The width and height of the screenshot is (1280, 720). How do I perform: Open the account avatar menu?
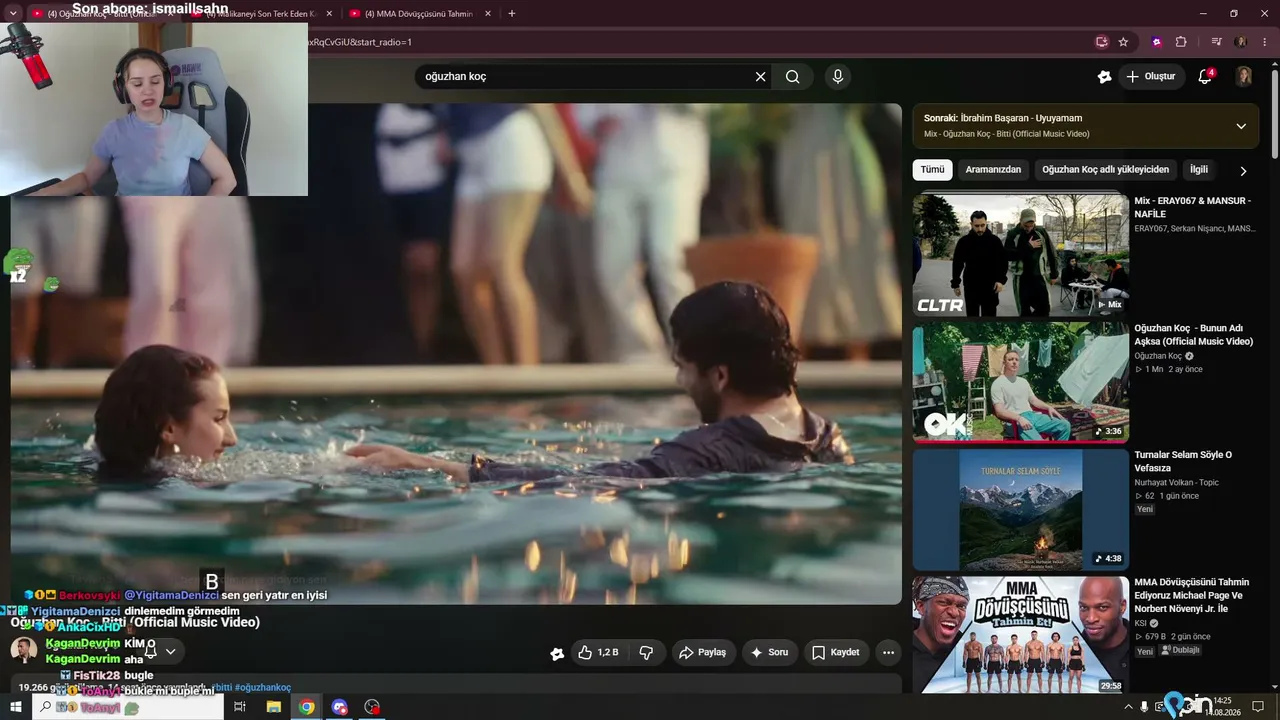pyautogui.click(x=1243, y=76)
